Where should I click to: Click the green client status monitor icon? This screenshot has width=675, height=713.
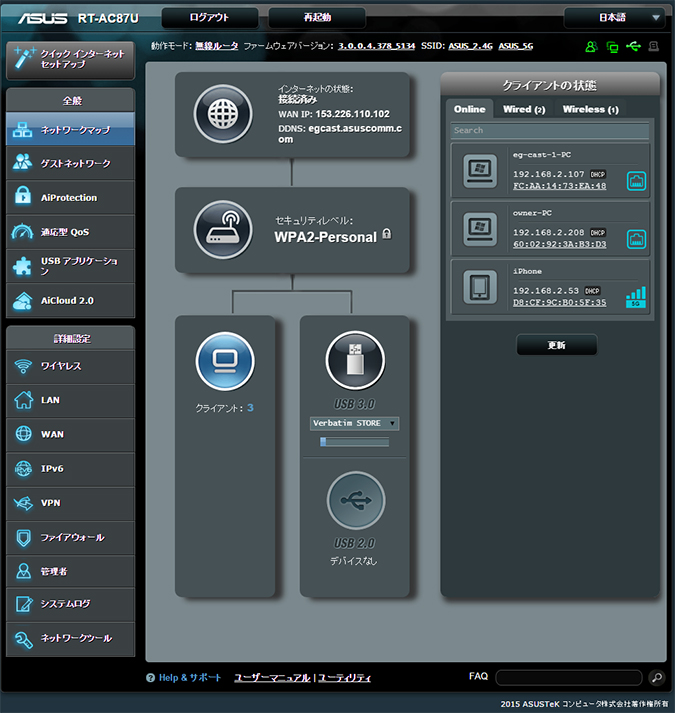click(x=612, y=47)
